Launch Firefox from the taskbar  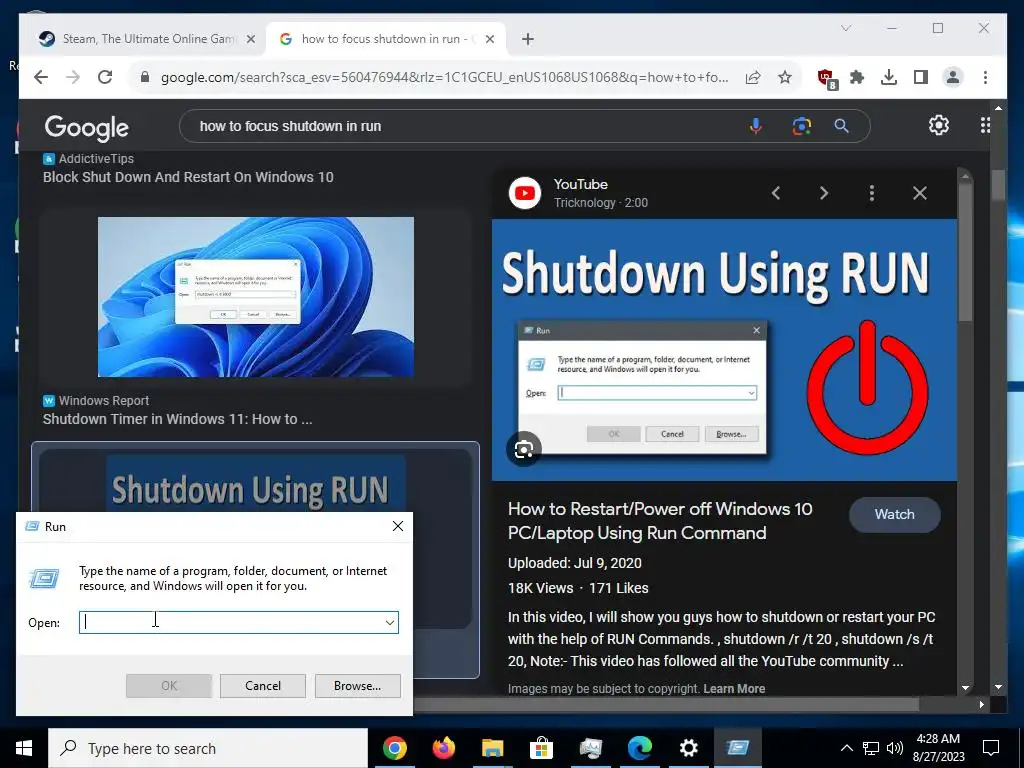443,748
